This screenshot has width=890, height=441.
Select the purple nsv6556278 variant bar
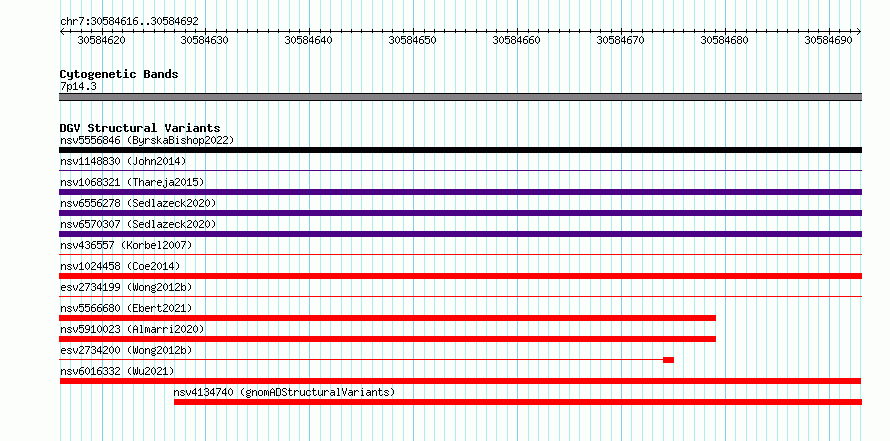coord(460,213)
